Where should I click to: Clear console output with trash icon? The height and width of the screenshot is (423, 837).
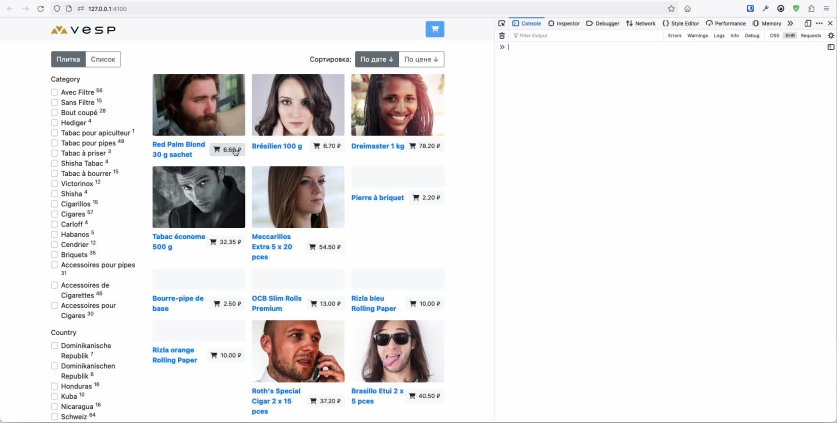click(502, 36)
